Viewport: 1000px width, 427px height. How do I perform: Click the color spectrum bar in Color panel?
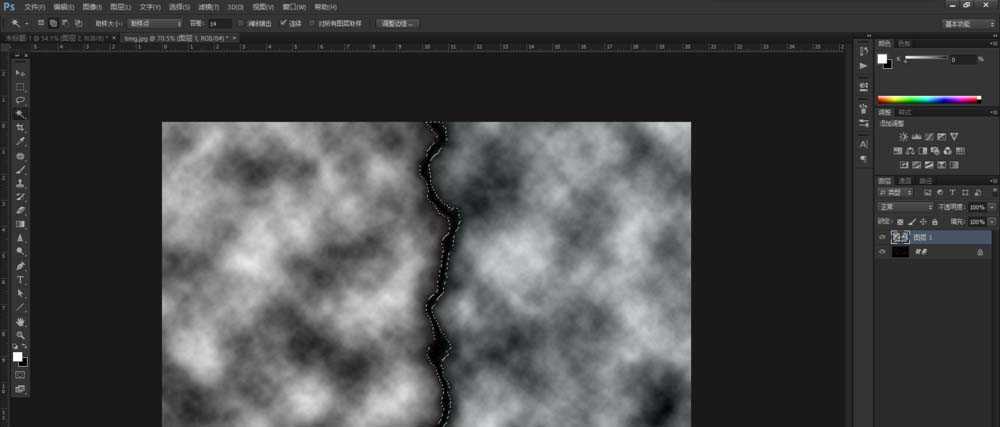click(929, 99)
